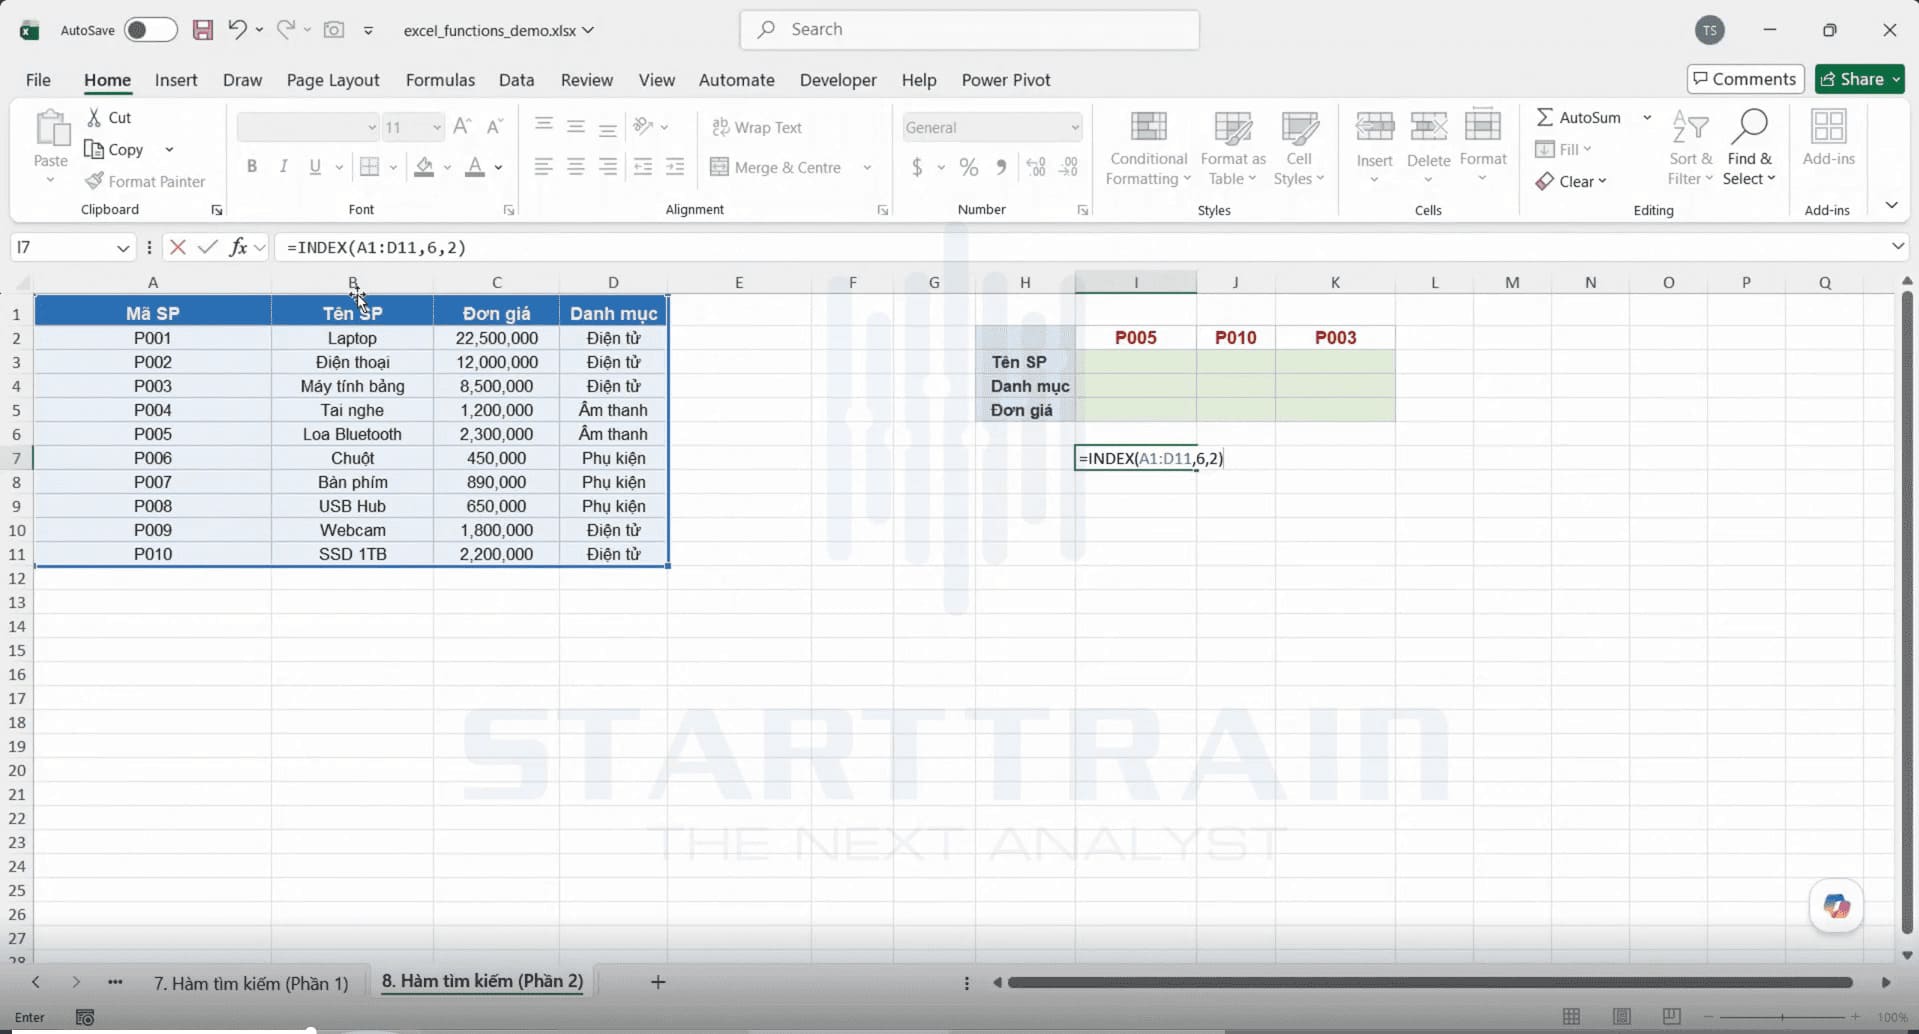
Task: Click the Format Painter tool
Action: (x=146, y=181)
